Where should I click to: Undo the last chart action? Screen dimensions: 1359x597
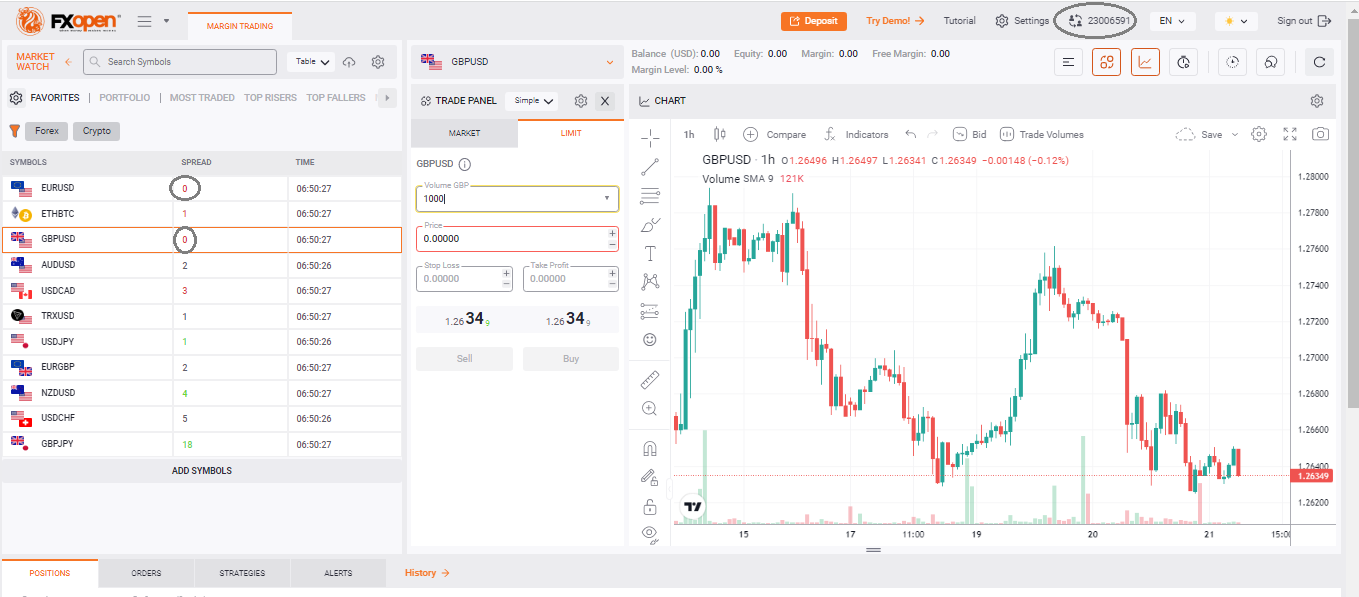click(x=910, y=134)
